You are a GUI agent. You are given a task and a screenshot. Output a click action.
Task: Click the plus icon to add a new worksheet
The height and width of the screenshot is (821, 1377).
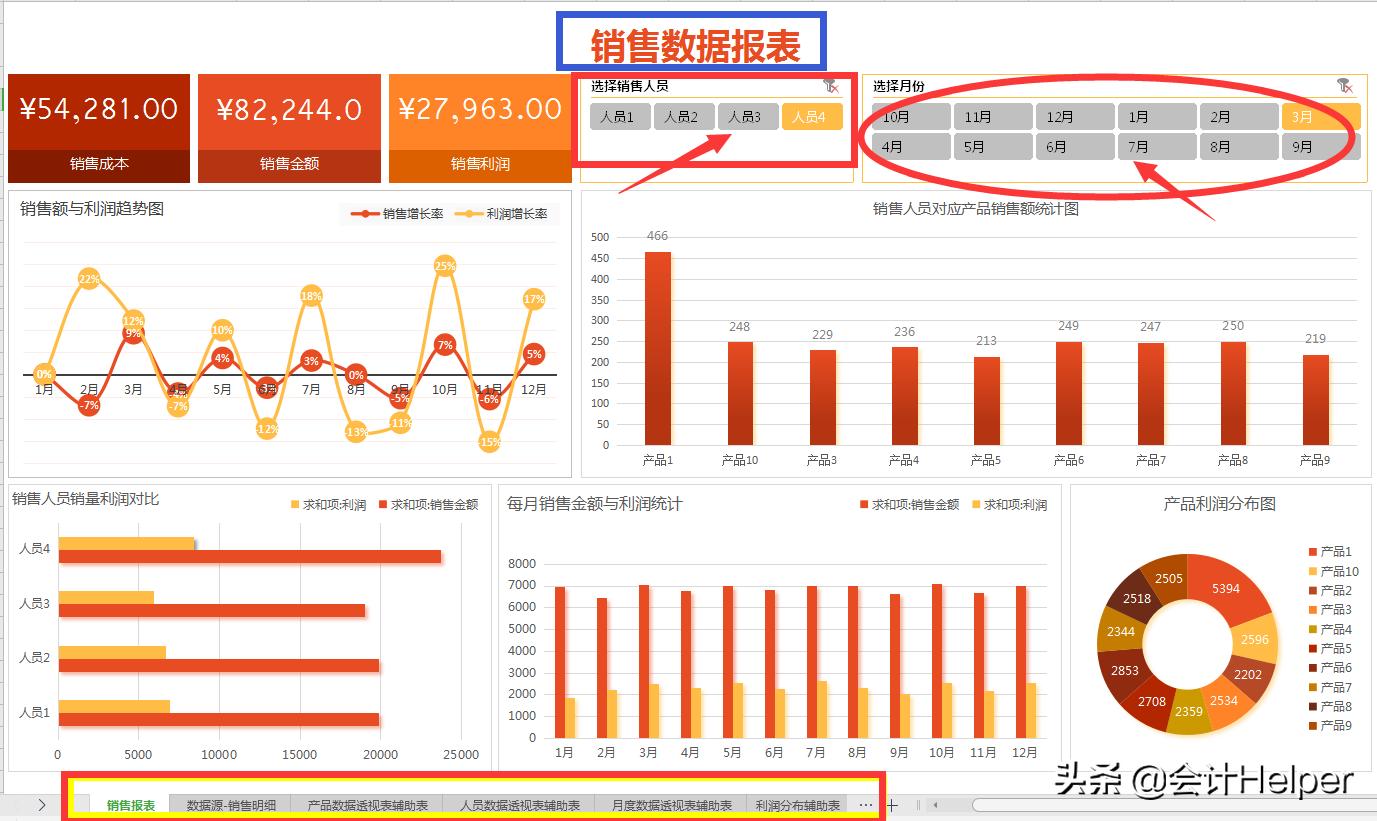(x=890, y=804)
